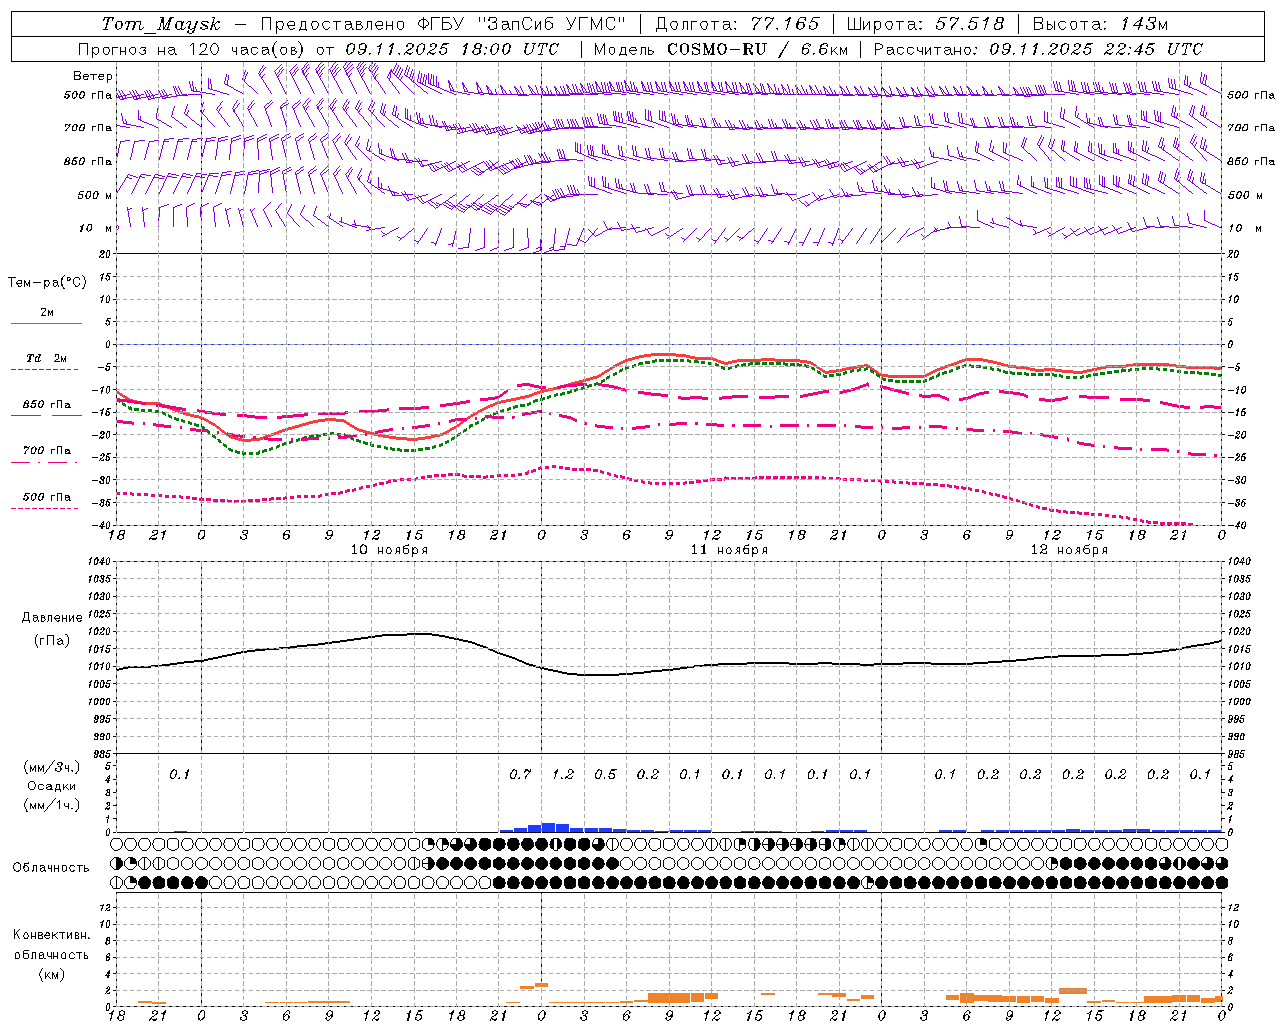Viewport: 1280px width, 1024px height.
Task: Select the (мм/1ч.) precipitation unit label
Action: point(51,805)
